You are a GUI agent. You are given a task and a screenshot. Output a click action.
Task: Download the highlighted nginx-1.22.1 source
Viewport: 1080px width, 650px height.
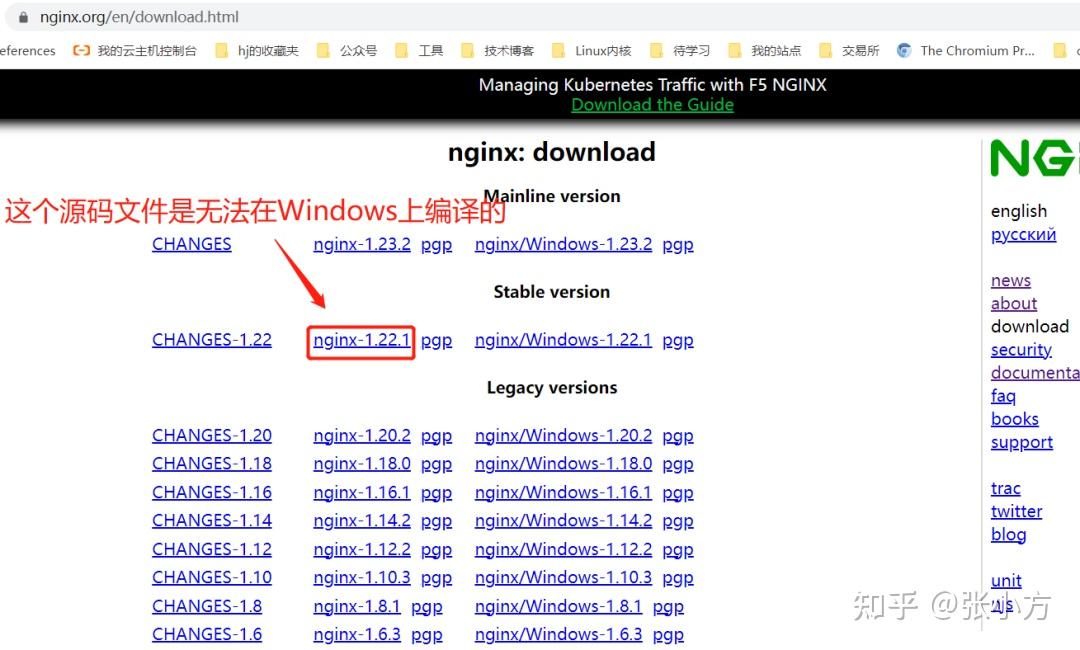[x=361, y=340]
